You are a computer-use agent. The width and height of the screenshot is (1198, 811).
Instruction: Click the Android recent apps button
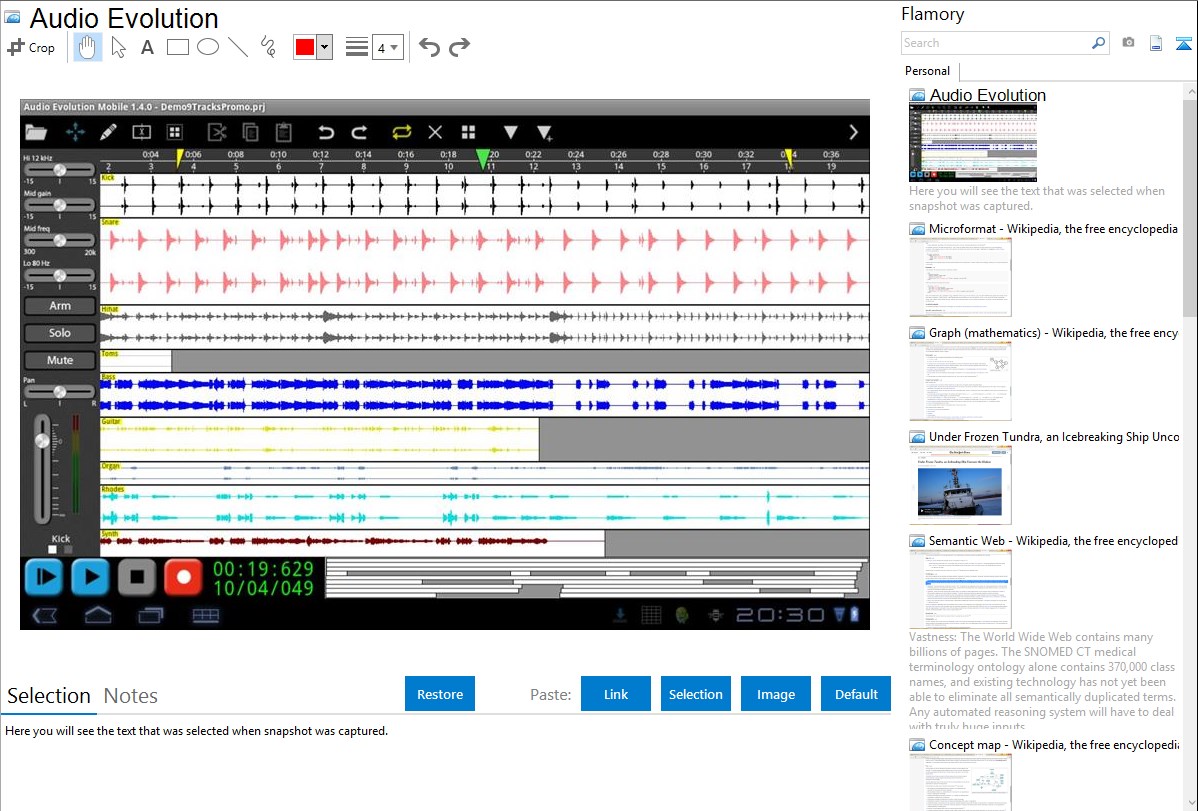pos(151,615)
